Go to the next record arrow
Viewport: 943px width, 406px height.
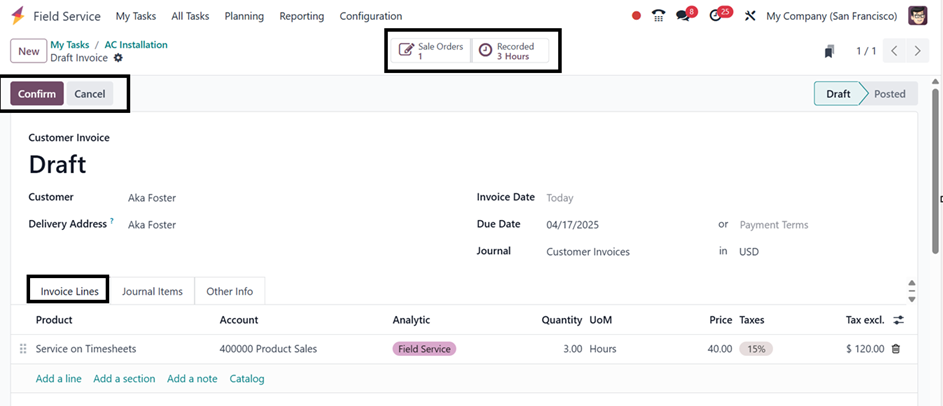click(918, 51)
